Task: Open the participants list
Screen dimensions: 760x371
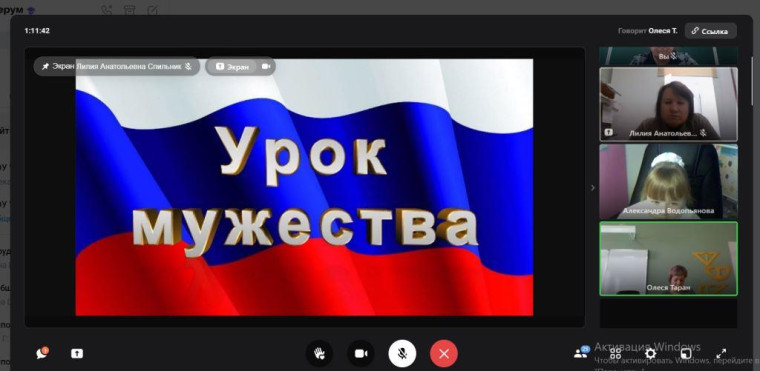Action: coord(581,353)
